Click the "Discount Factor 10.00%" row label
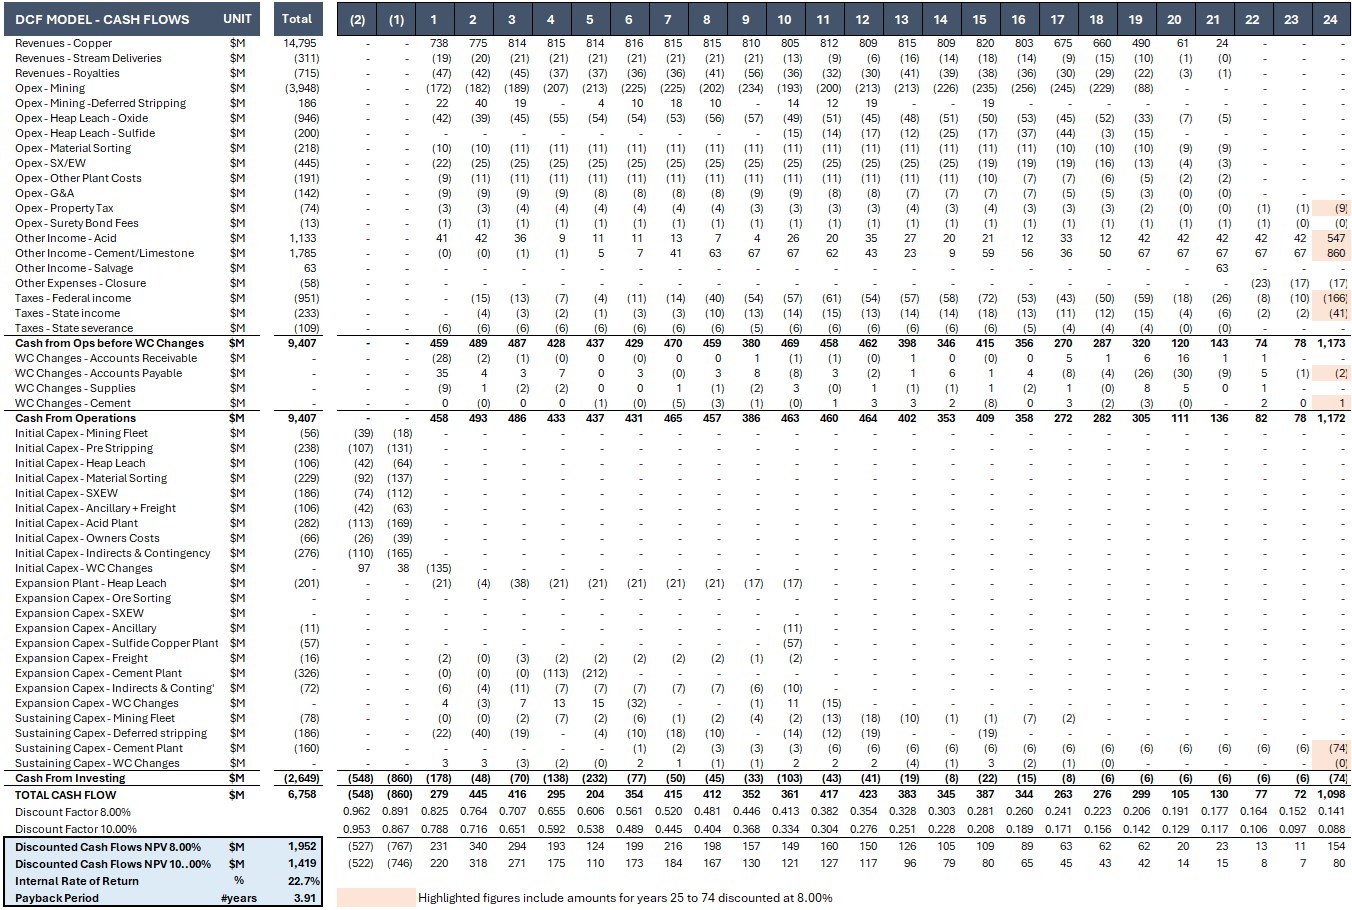The image size is (1352, 910). click(x=76, y=829)
